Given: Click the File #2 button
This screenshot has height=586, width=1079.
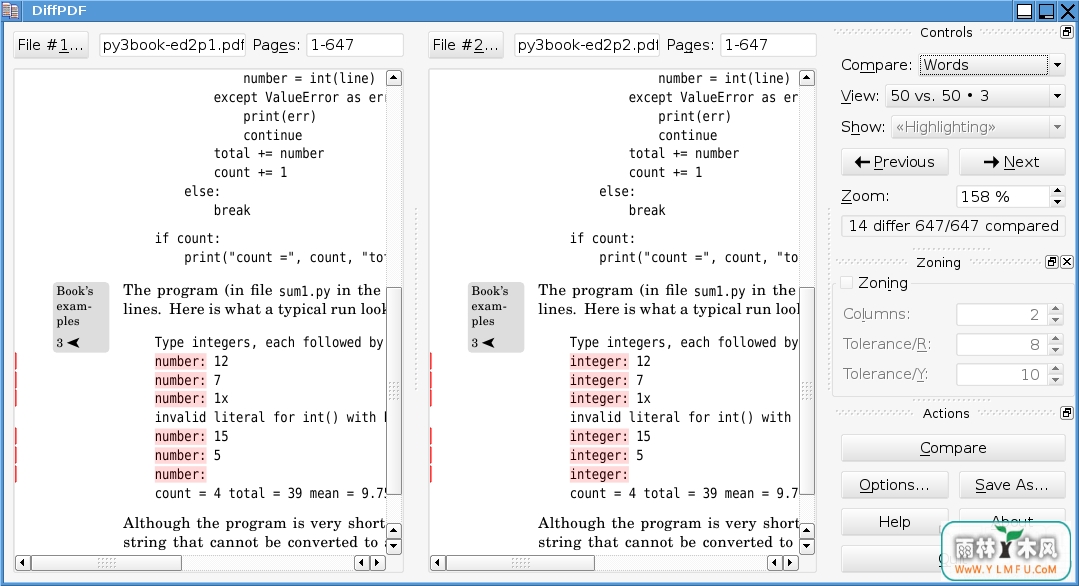Looking at the screenshot, I should pos(466,45).
